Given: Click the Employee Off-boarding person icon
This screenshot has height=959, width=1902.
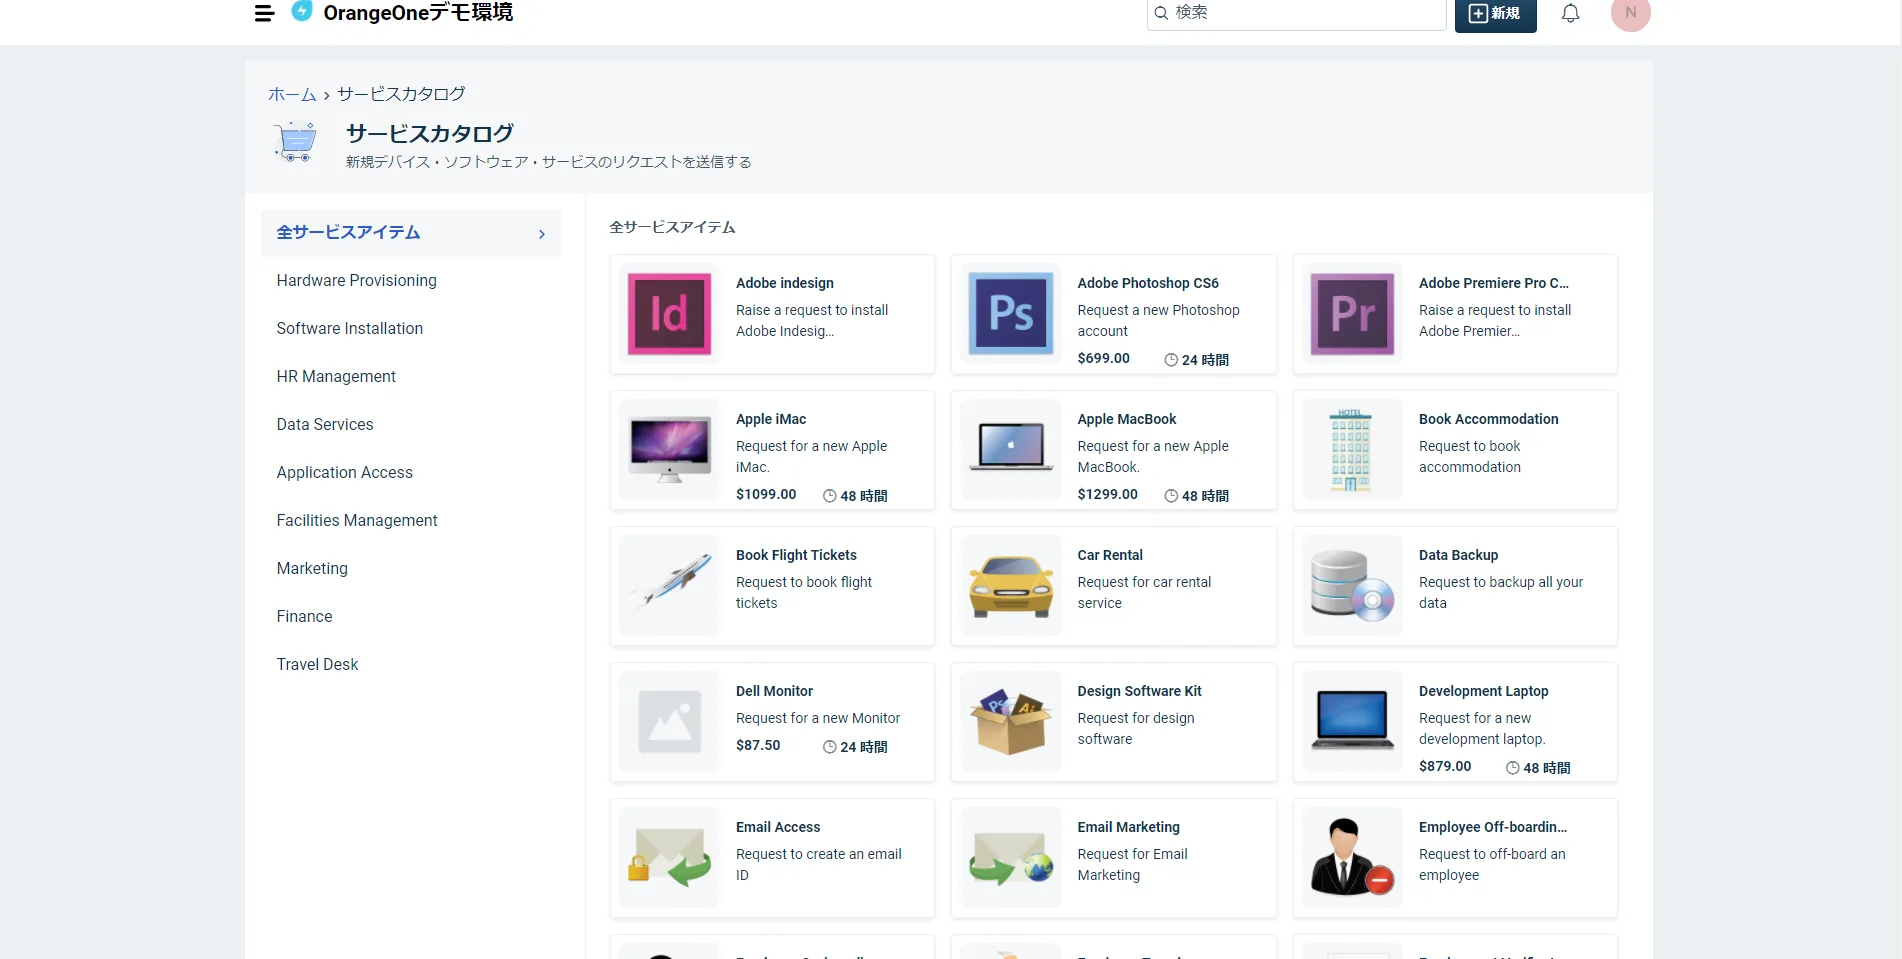Looking at the screenshot, I should [x=1352, y=858].
